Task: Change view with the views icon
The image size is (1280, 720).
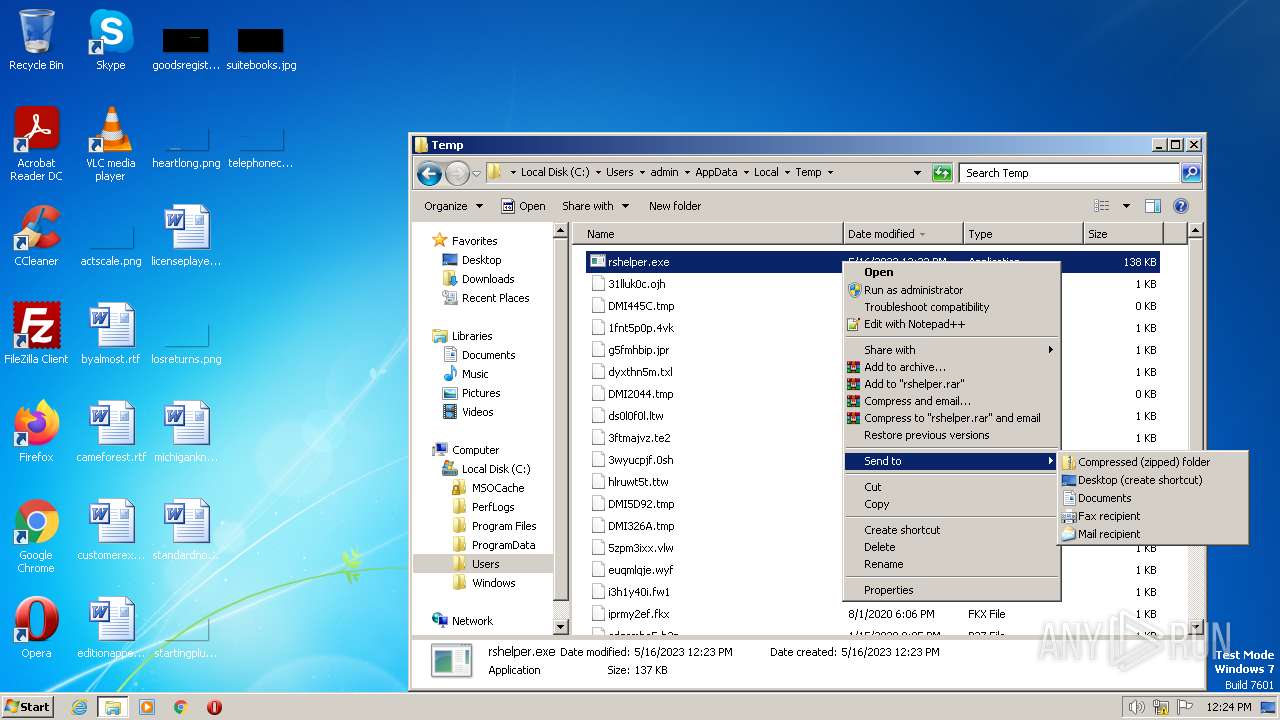Action: [x=1102, y=206]
